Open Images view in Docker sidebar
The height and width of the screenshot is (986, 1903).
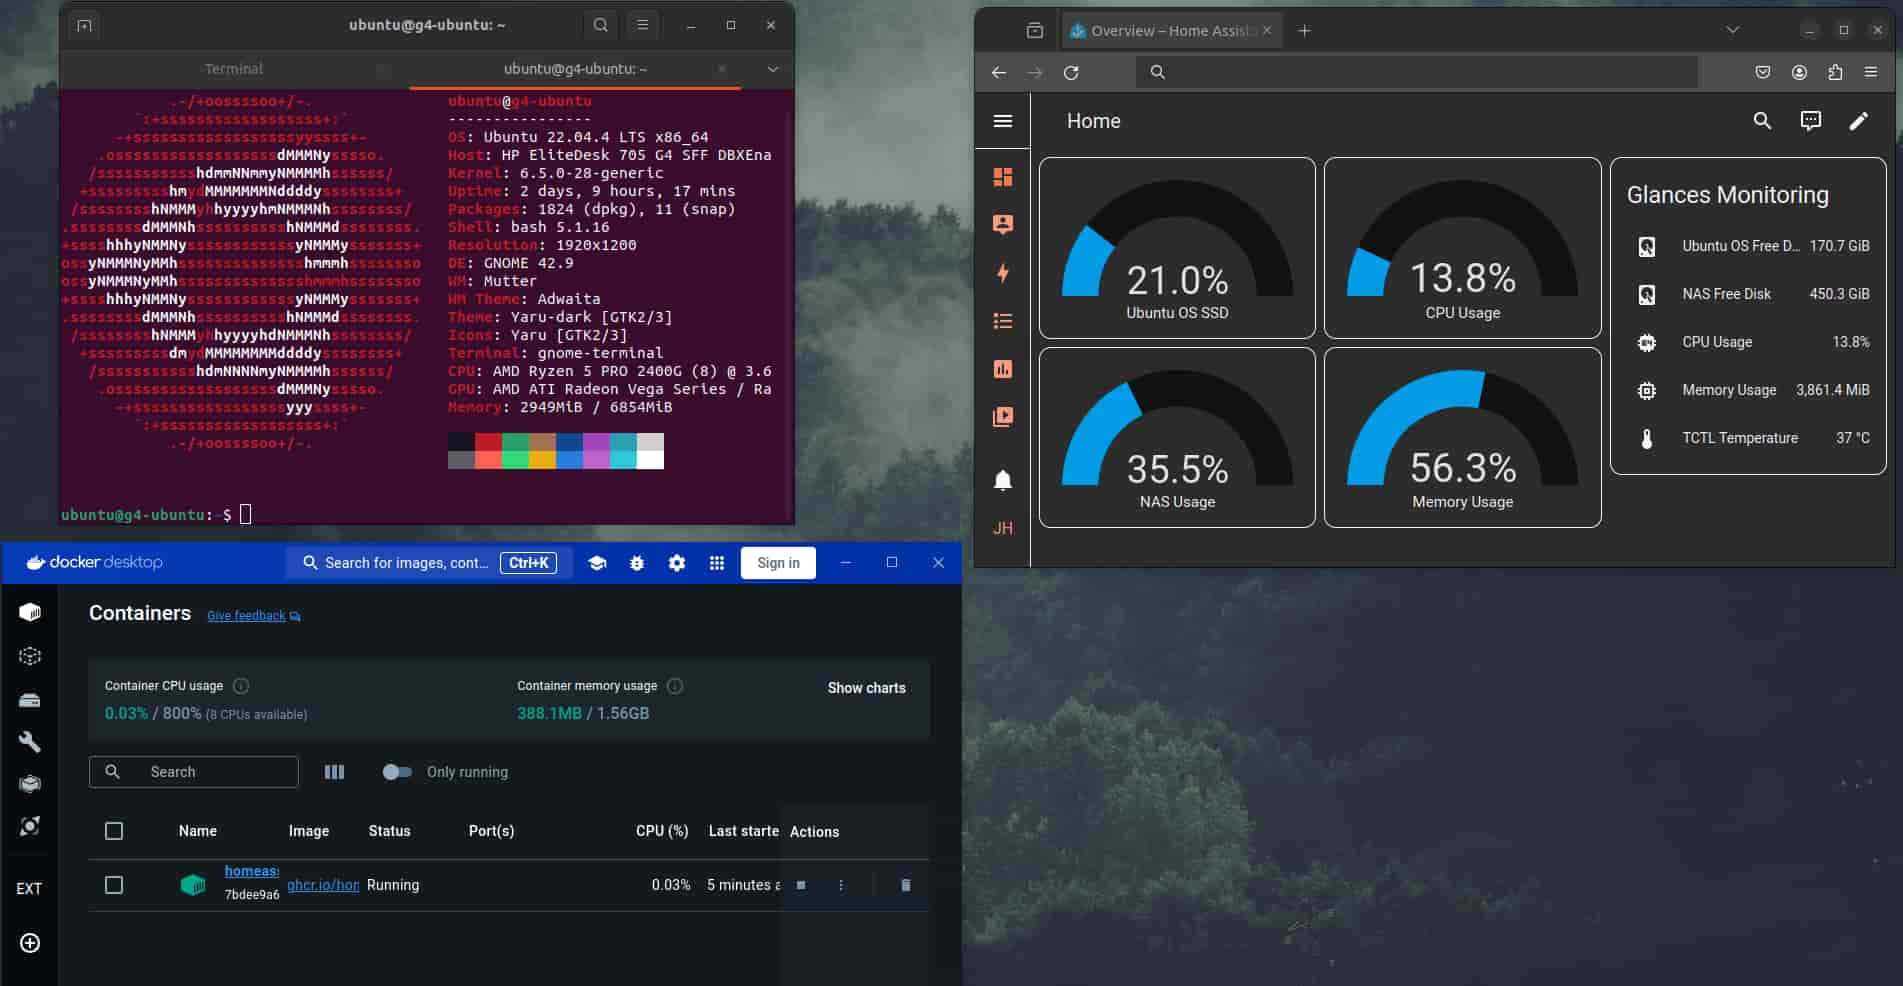30,656
